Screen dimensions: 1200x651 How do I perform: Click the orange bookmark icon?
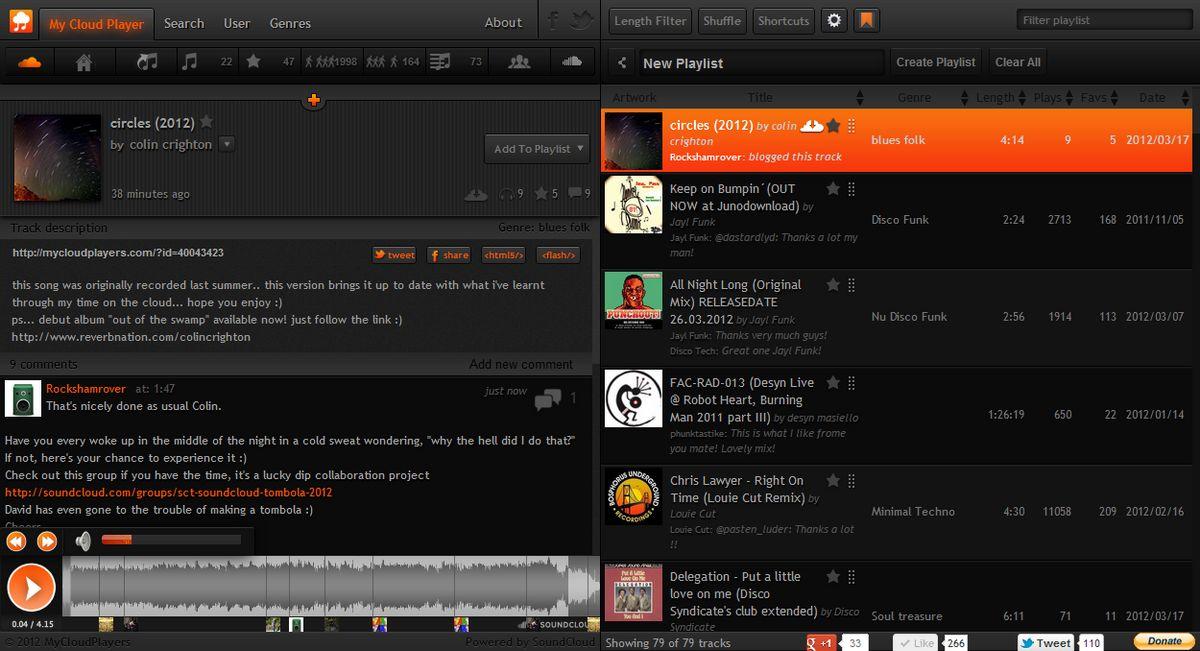pyautogui.click(x=866, y=20)
